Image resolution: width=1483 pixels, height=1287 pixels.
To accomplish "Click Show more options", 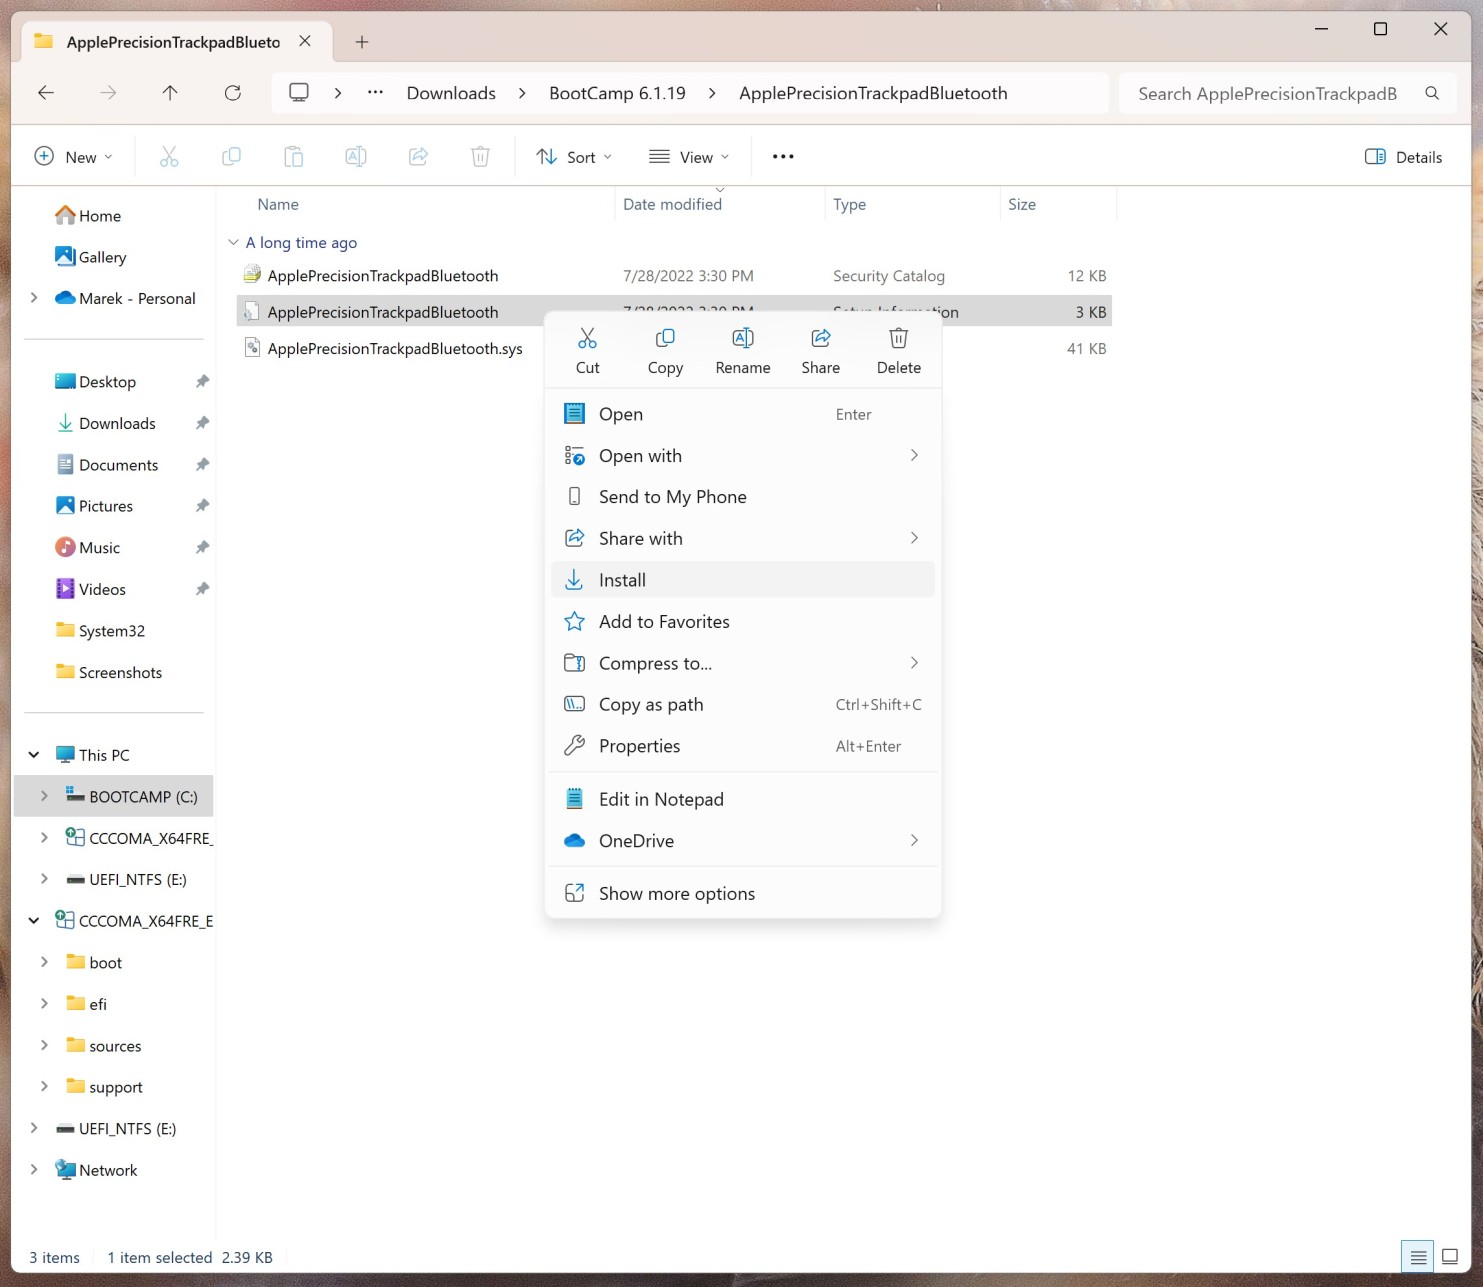I will click(x=743, y=894).
